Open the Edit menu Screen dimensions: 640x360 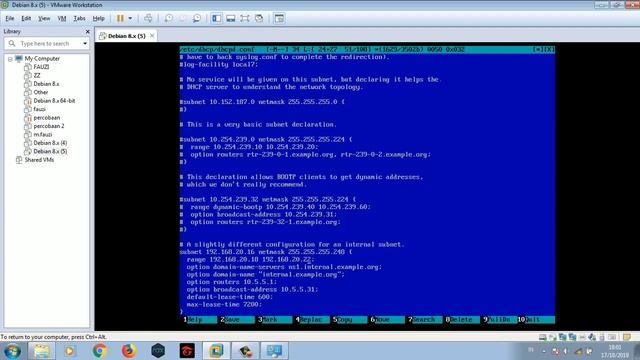[26, 18]
